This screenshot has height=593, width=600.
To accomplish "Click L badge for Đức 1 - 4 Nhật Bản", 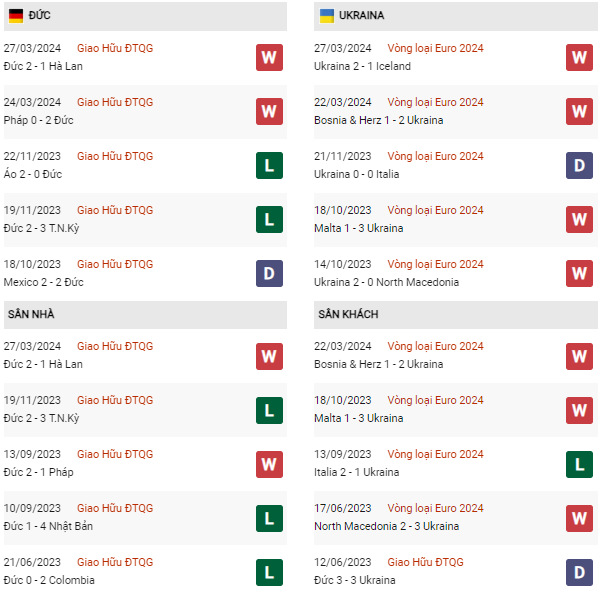I will pyautogui.click(x=269, y=517).
